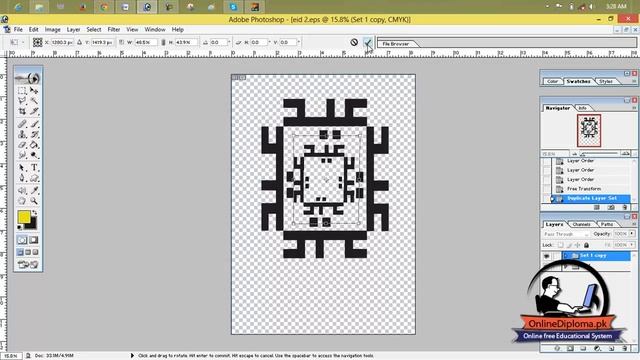Select the History Brush tool
This screenshot has width=640, height=360.
34,134
